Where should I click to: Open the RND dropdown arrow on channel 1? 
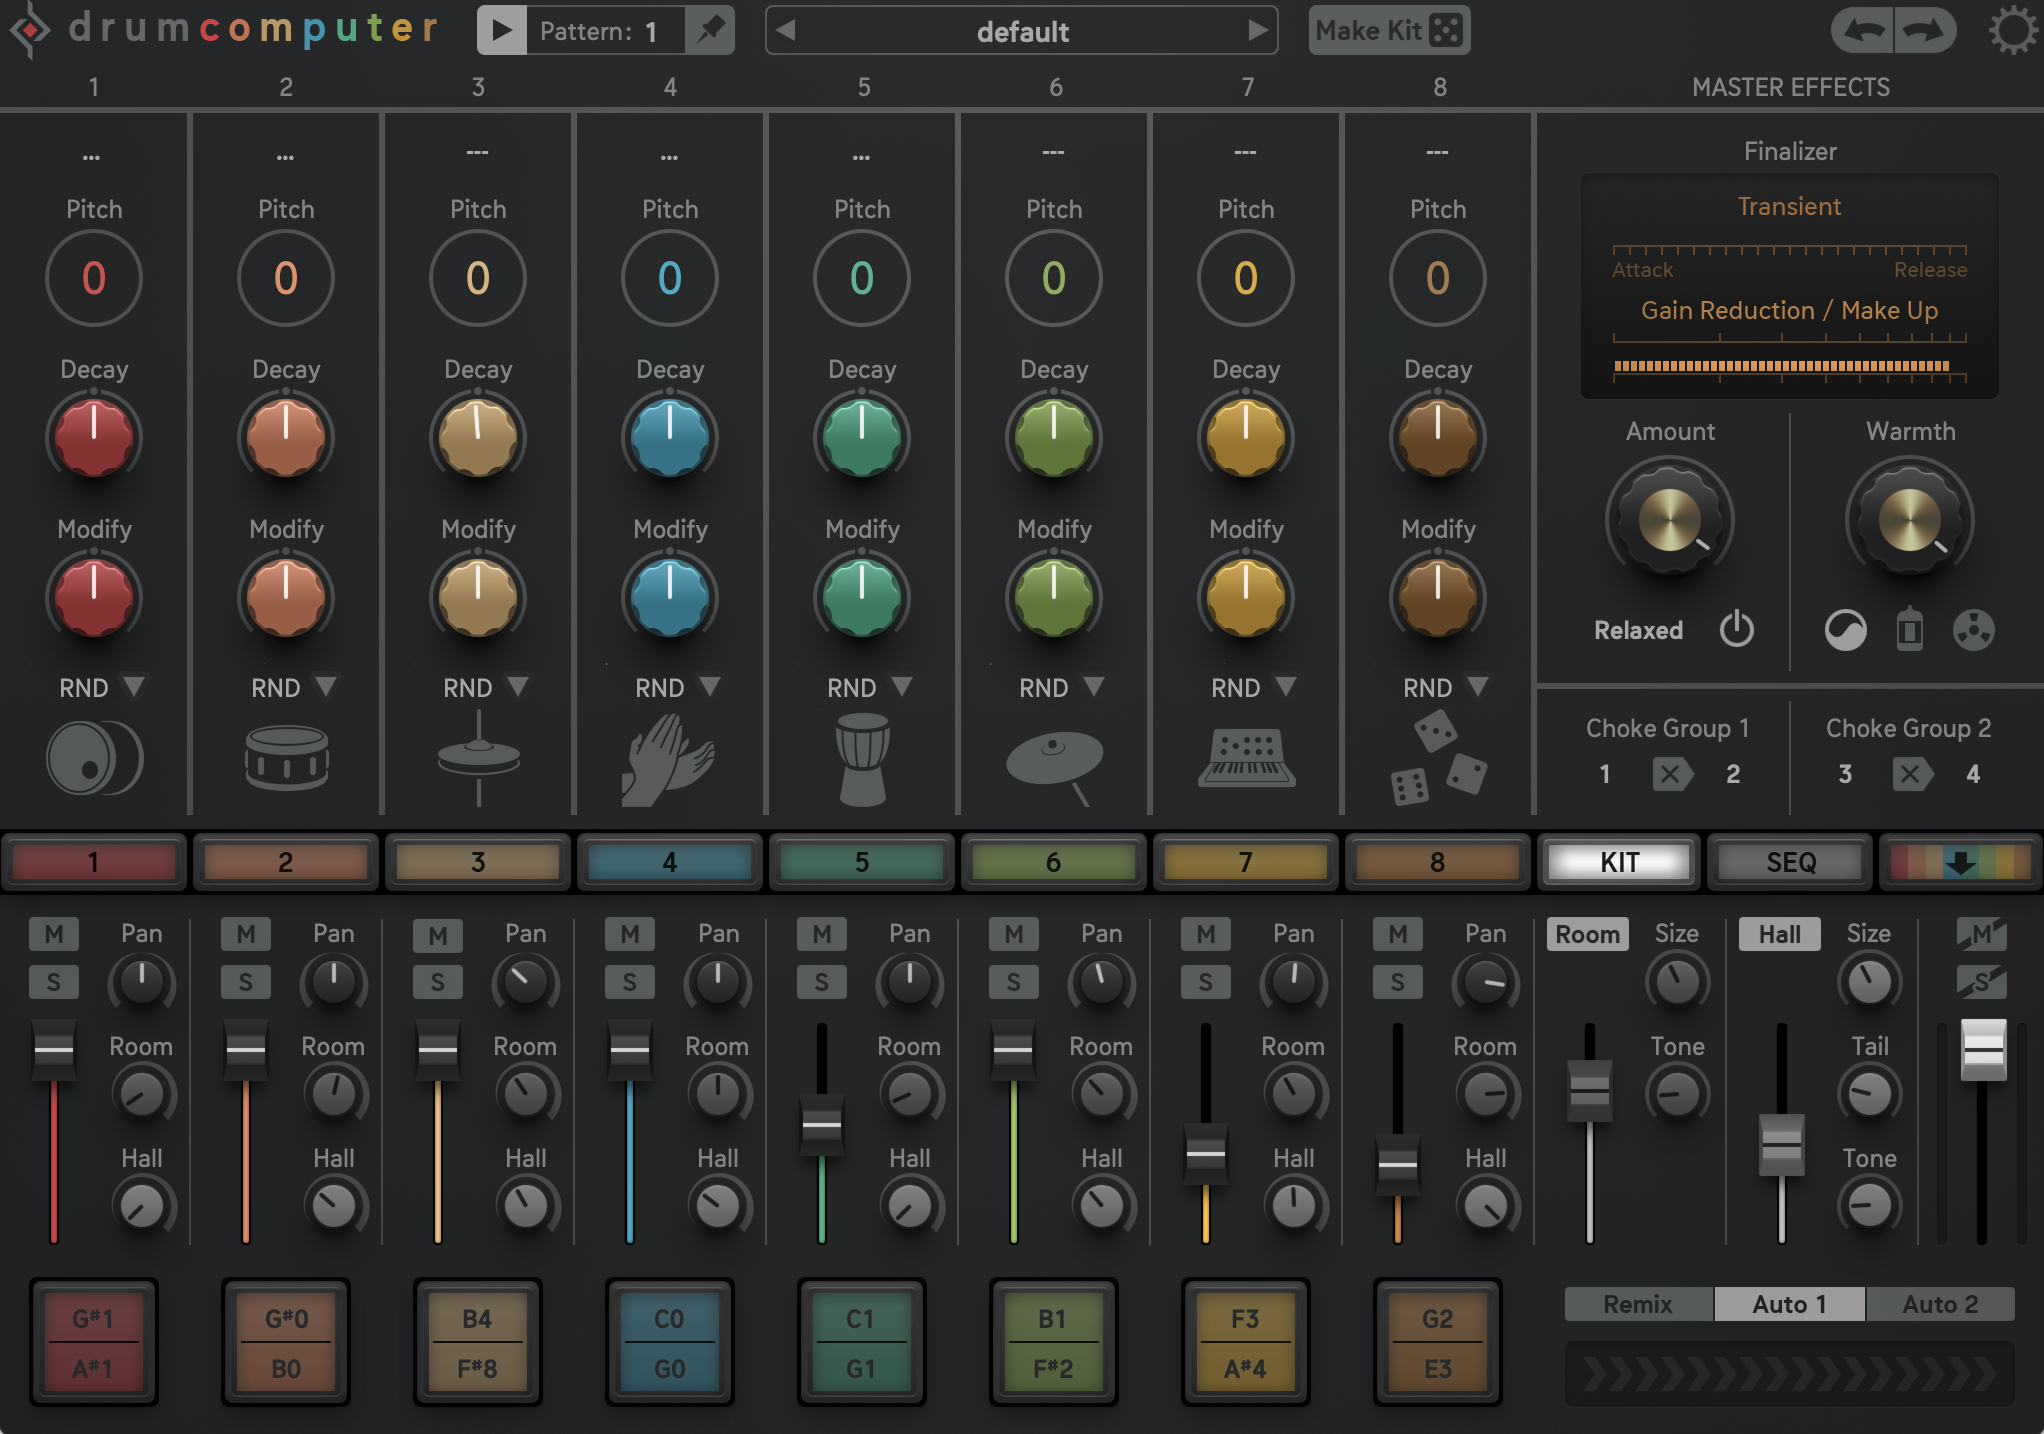[134, 686]
